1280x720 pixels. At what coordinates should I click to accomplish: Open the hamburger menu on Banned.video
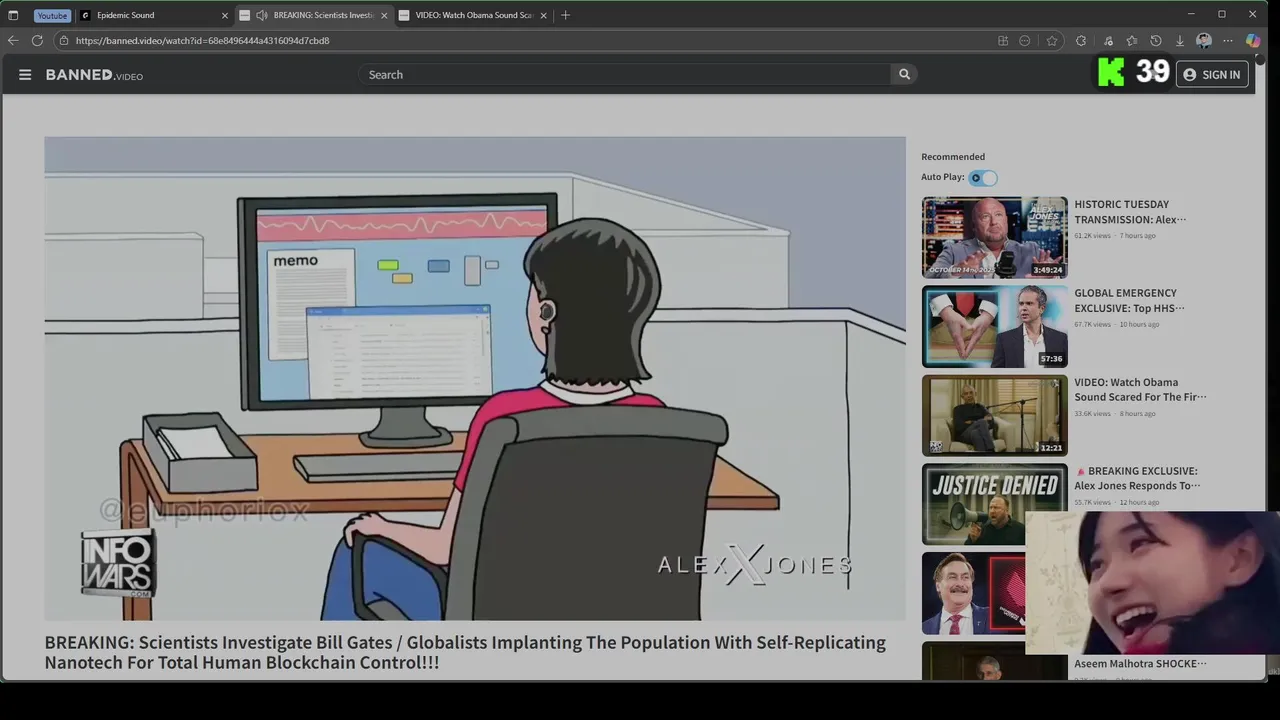[x=25, y=75]
